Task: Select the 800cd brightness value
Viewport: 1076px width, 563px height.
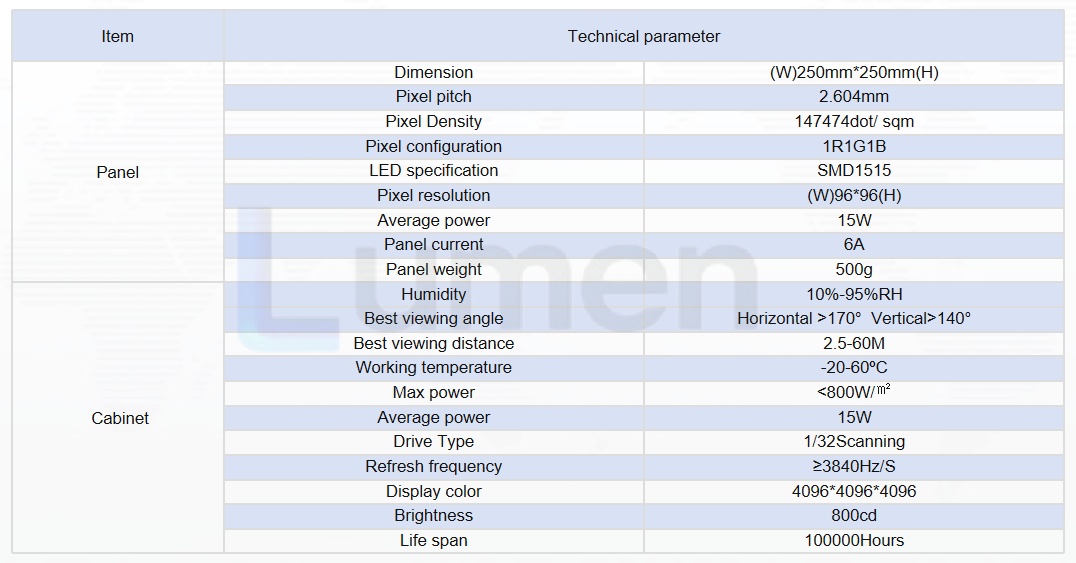Action: coord(854,516)
